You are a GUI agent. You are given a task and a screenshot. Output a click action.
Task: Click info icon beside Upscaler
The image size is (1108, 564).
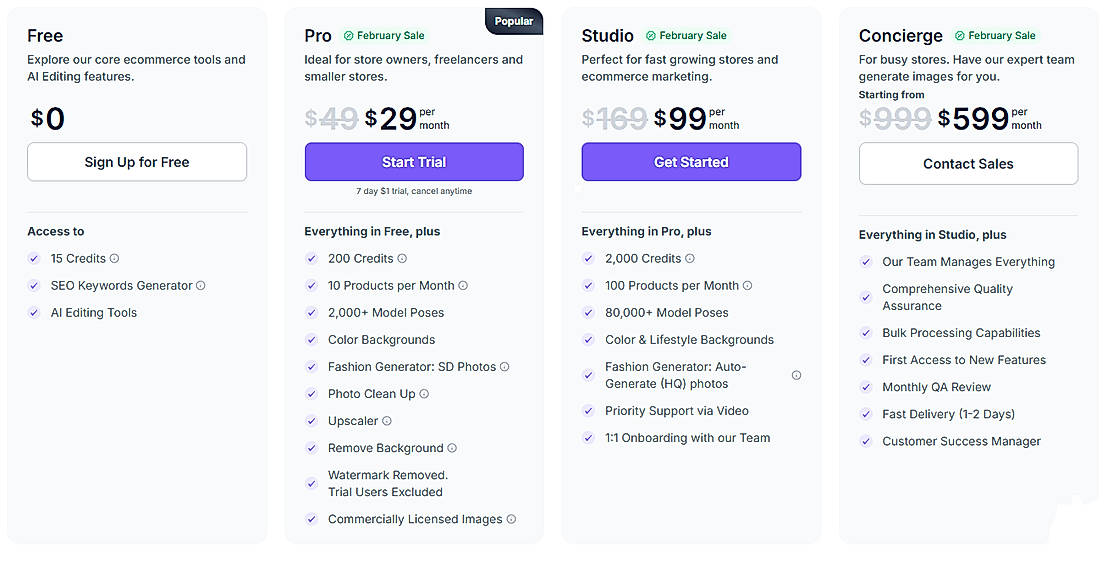tap(387, 421)
